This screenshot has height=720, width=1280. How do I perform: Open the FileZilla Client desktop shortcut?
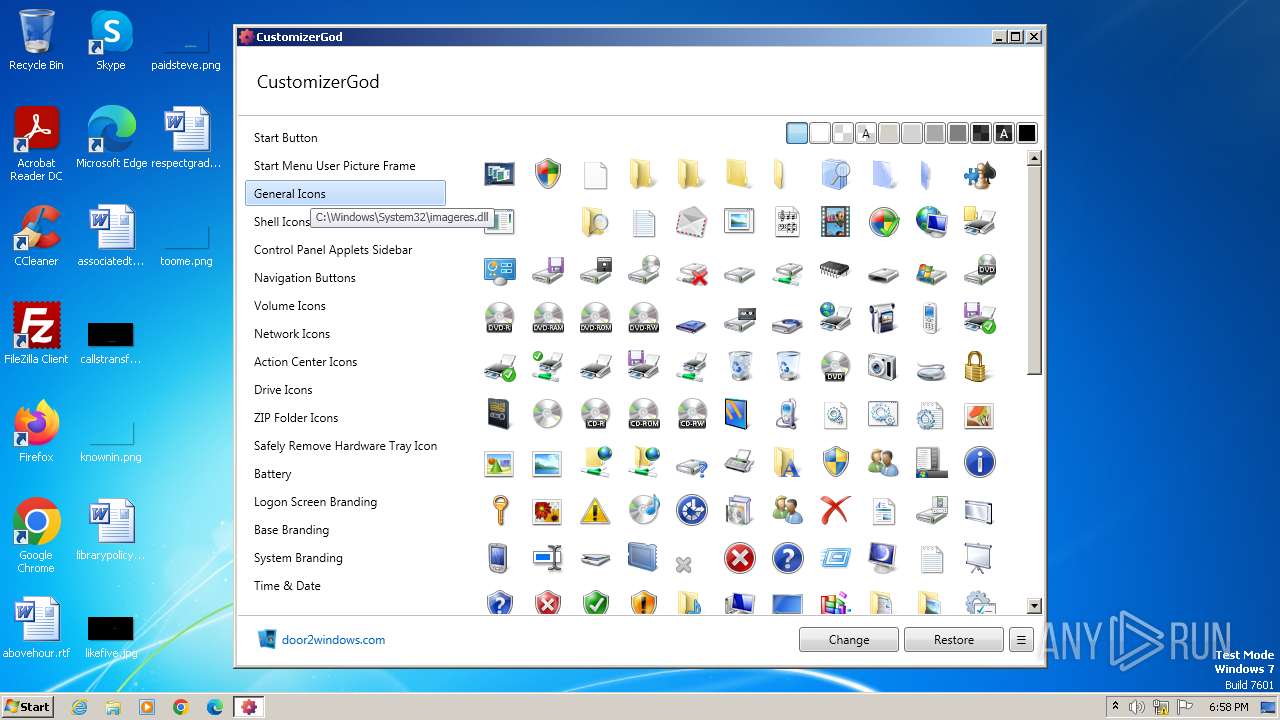point(36,334)
